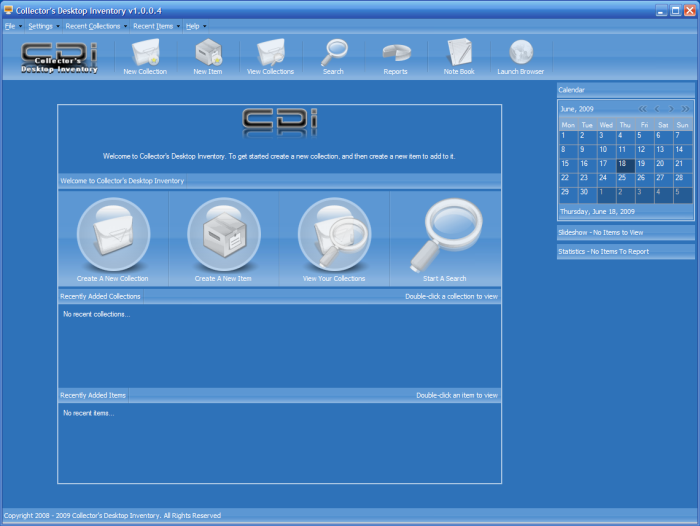Click Double-click a collection to view hint

(x=451, y=296)
